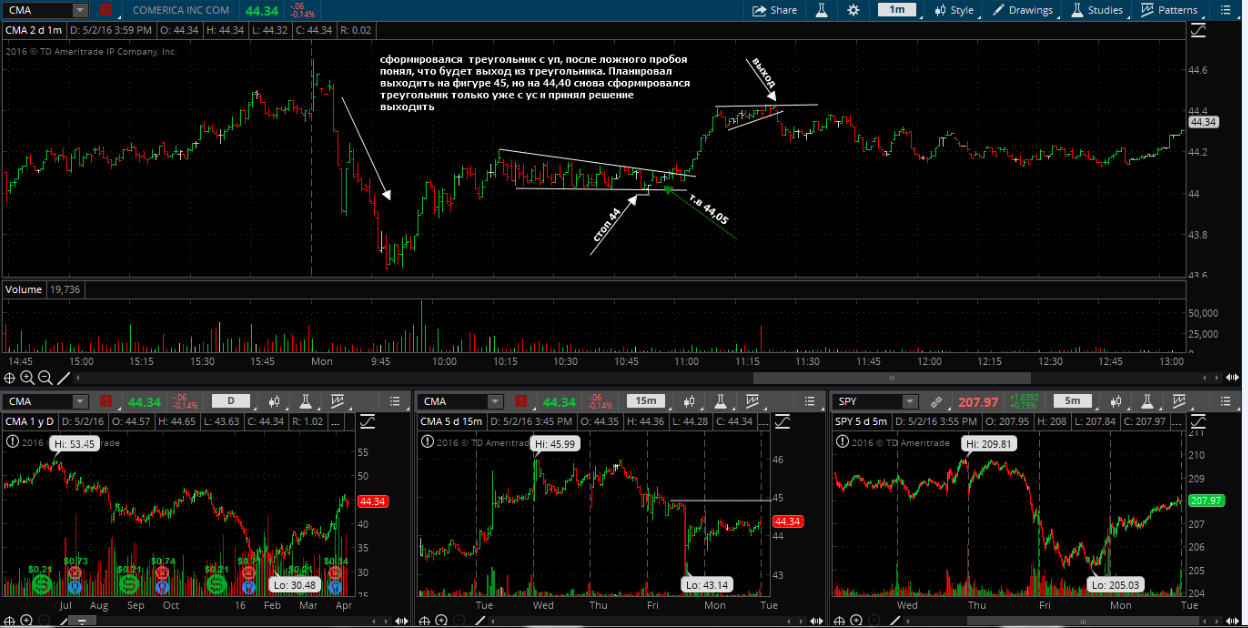
Task: Click the flask Edit studies icon in top toolbar
Action: coord(820,10)
